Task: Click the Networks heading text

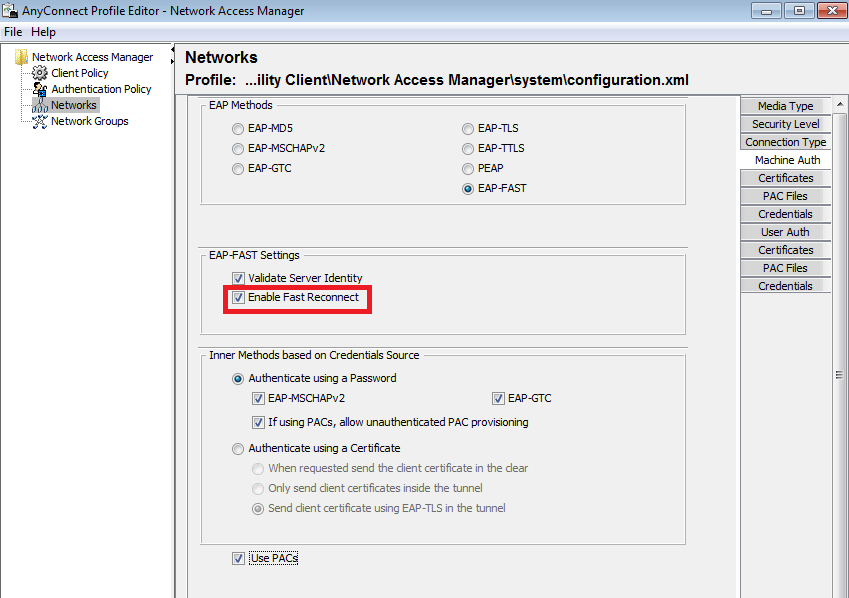Action: pos(221,57)
